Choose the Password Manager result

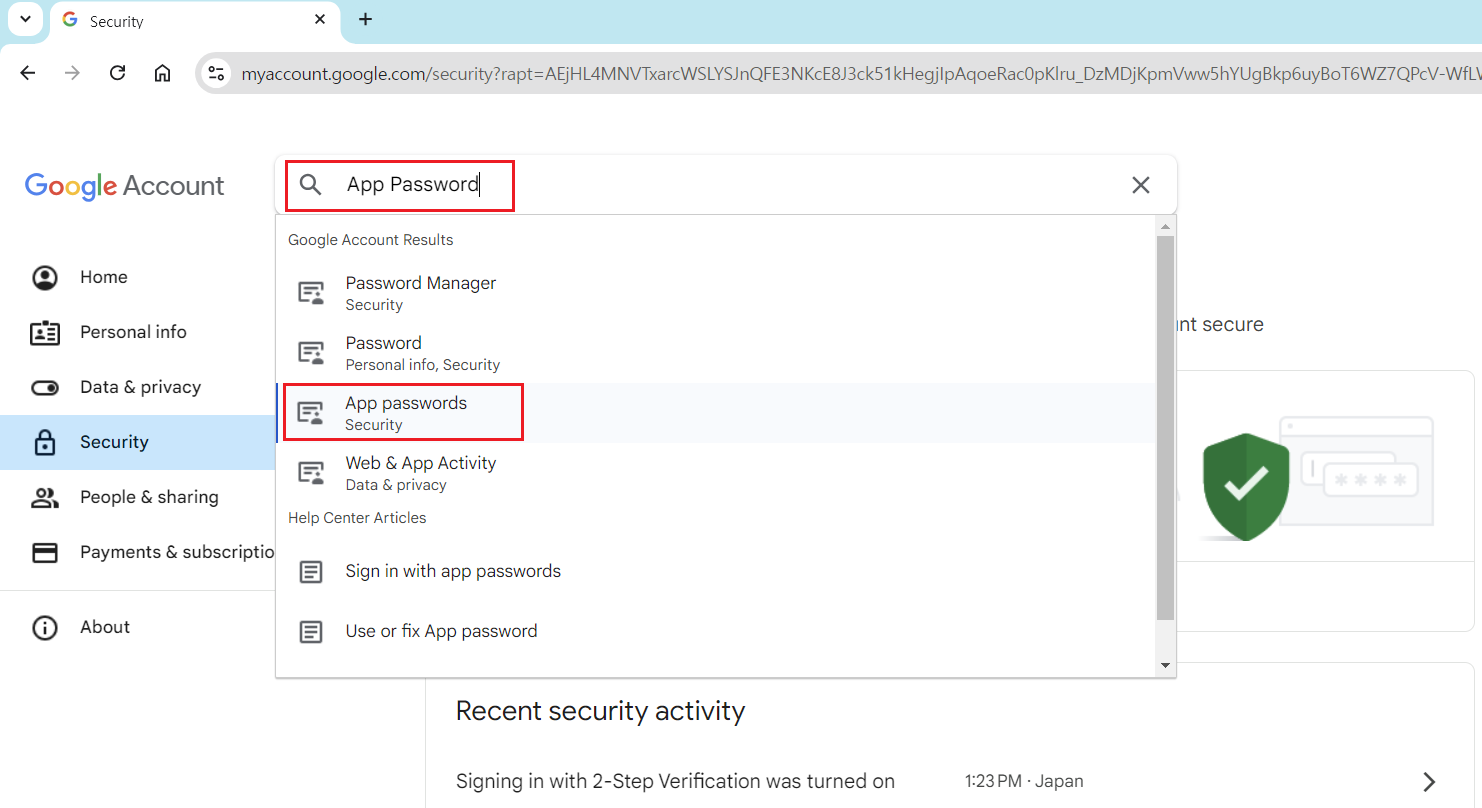point(420,292)
